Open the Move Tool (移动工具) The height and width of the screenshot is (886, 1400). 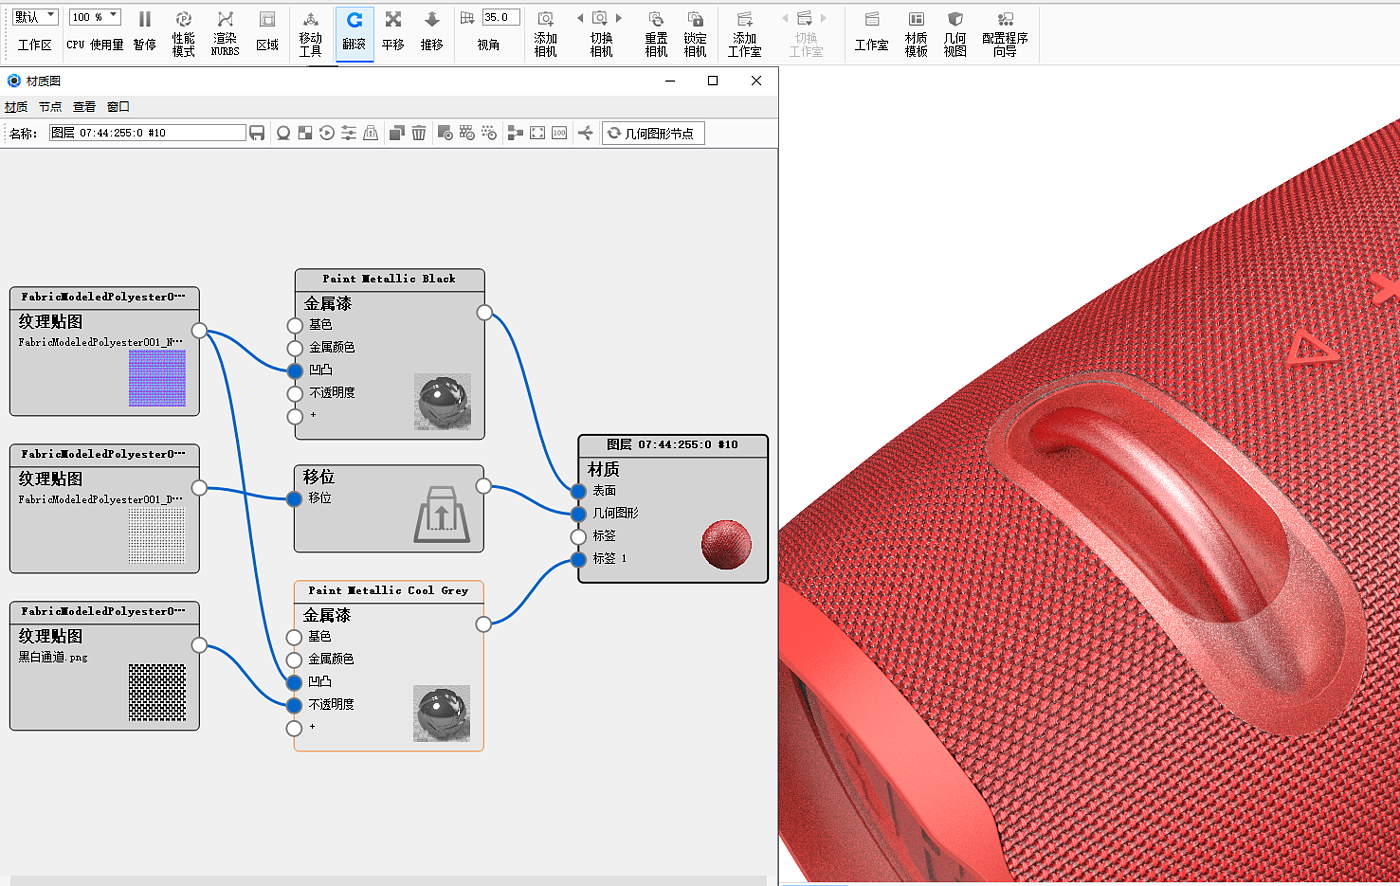(x=311, y=32)
